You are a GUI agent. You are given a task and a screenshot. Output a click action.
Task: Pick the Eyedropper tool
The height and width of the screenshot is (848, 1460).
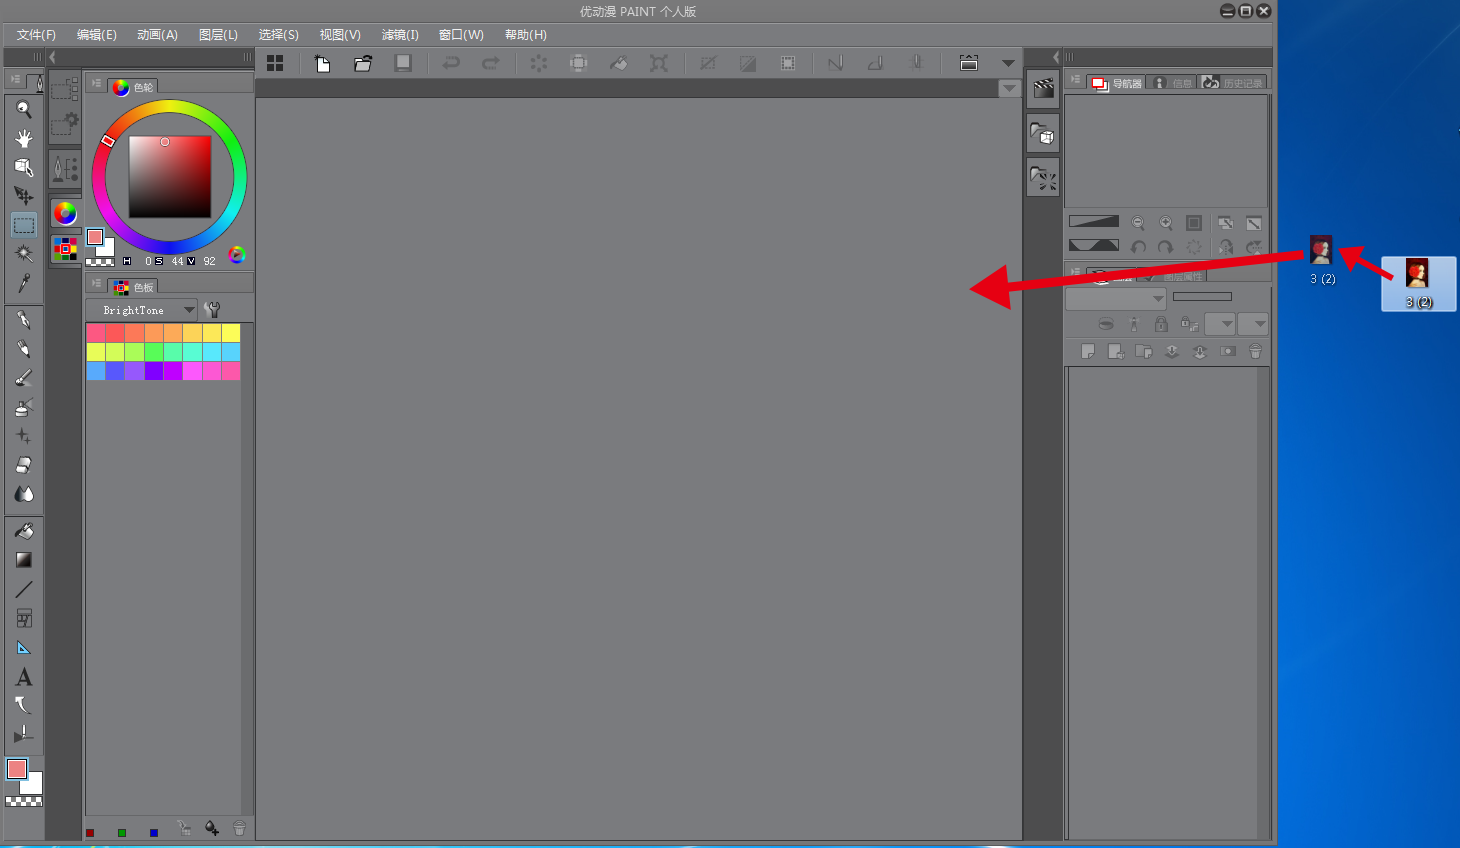(x=24, y=284)
